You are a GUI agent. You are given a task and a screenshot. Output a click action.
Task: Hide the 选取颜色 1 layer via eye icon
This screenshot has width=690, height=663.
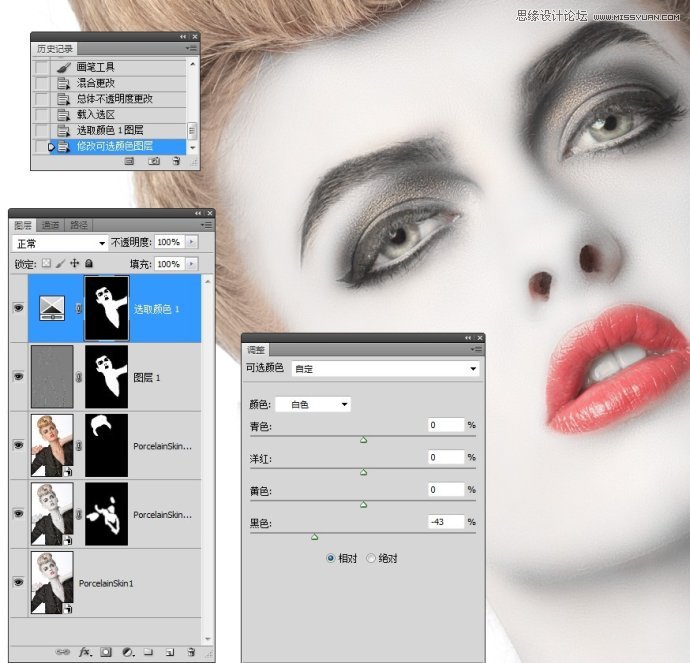18,309
